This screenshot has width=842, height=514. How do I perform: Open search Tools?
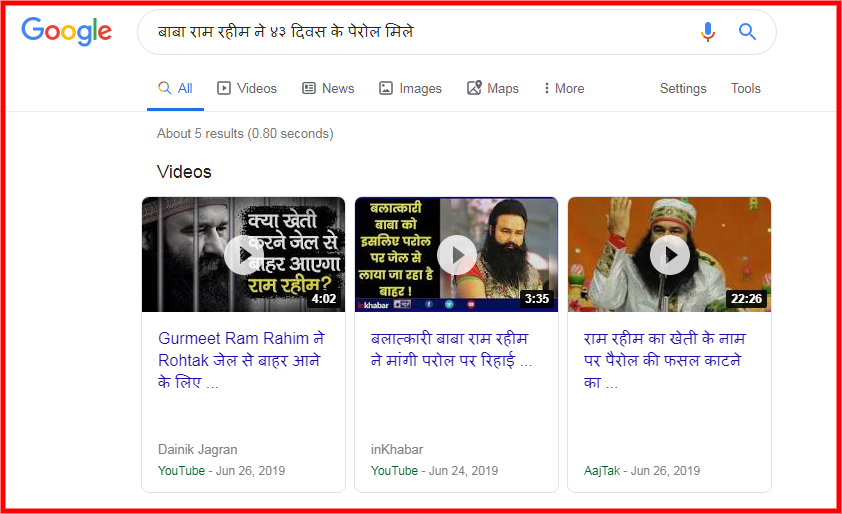[x=745, y=89]
